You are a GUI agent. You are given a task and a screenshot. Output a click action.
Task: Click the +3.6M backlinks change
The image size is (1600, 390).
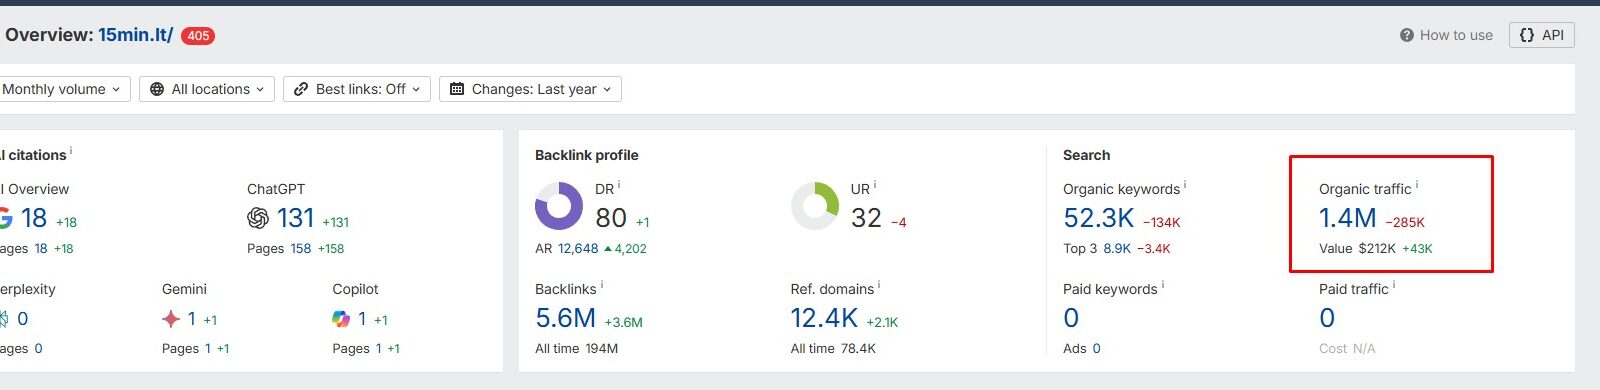click(623, 323)
